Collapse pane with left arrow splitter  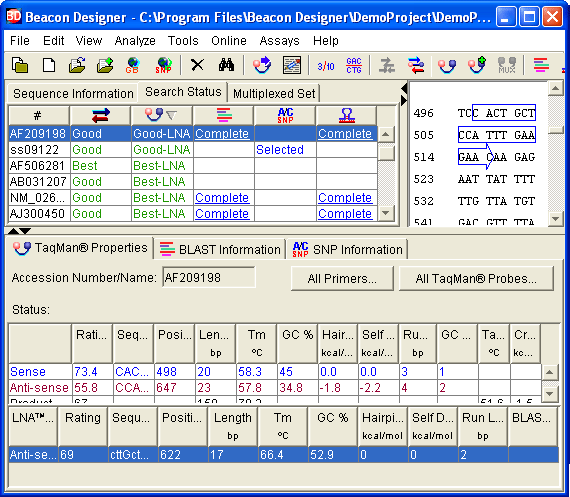(404, 88)
